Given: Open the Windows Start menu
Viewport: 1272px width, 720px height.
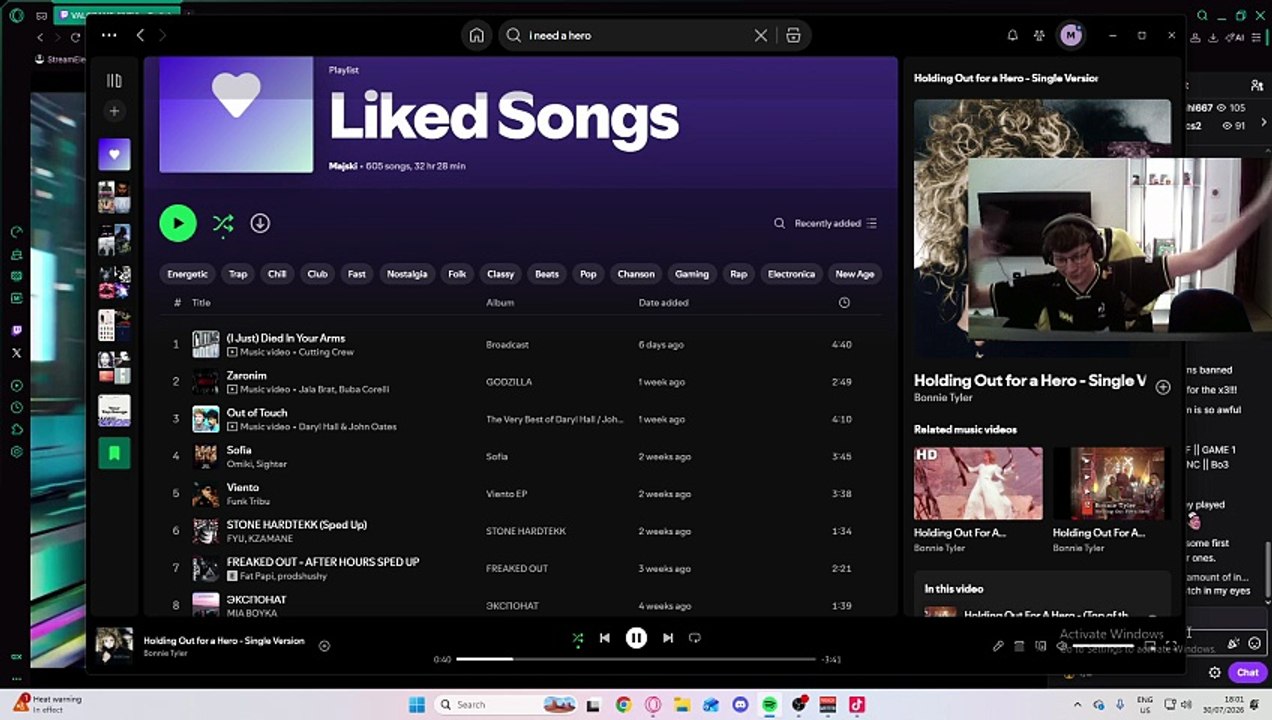Looking at the screenshot, I should tap(417, 705).
